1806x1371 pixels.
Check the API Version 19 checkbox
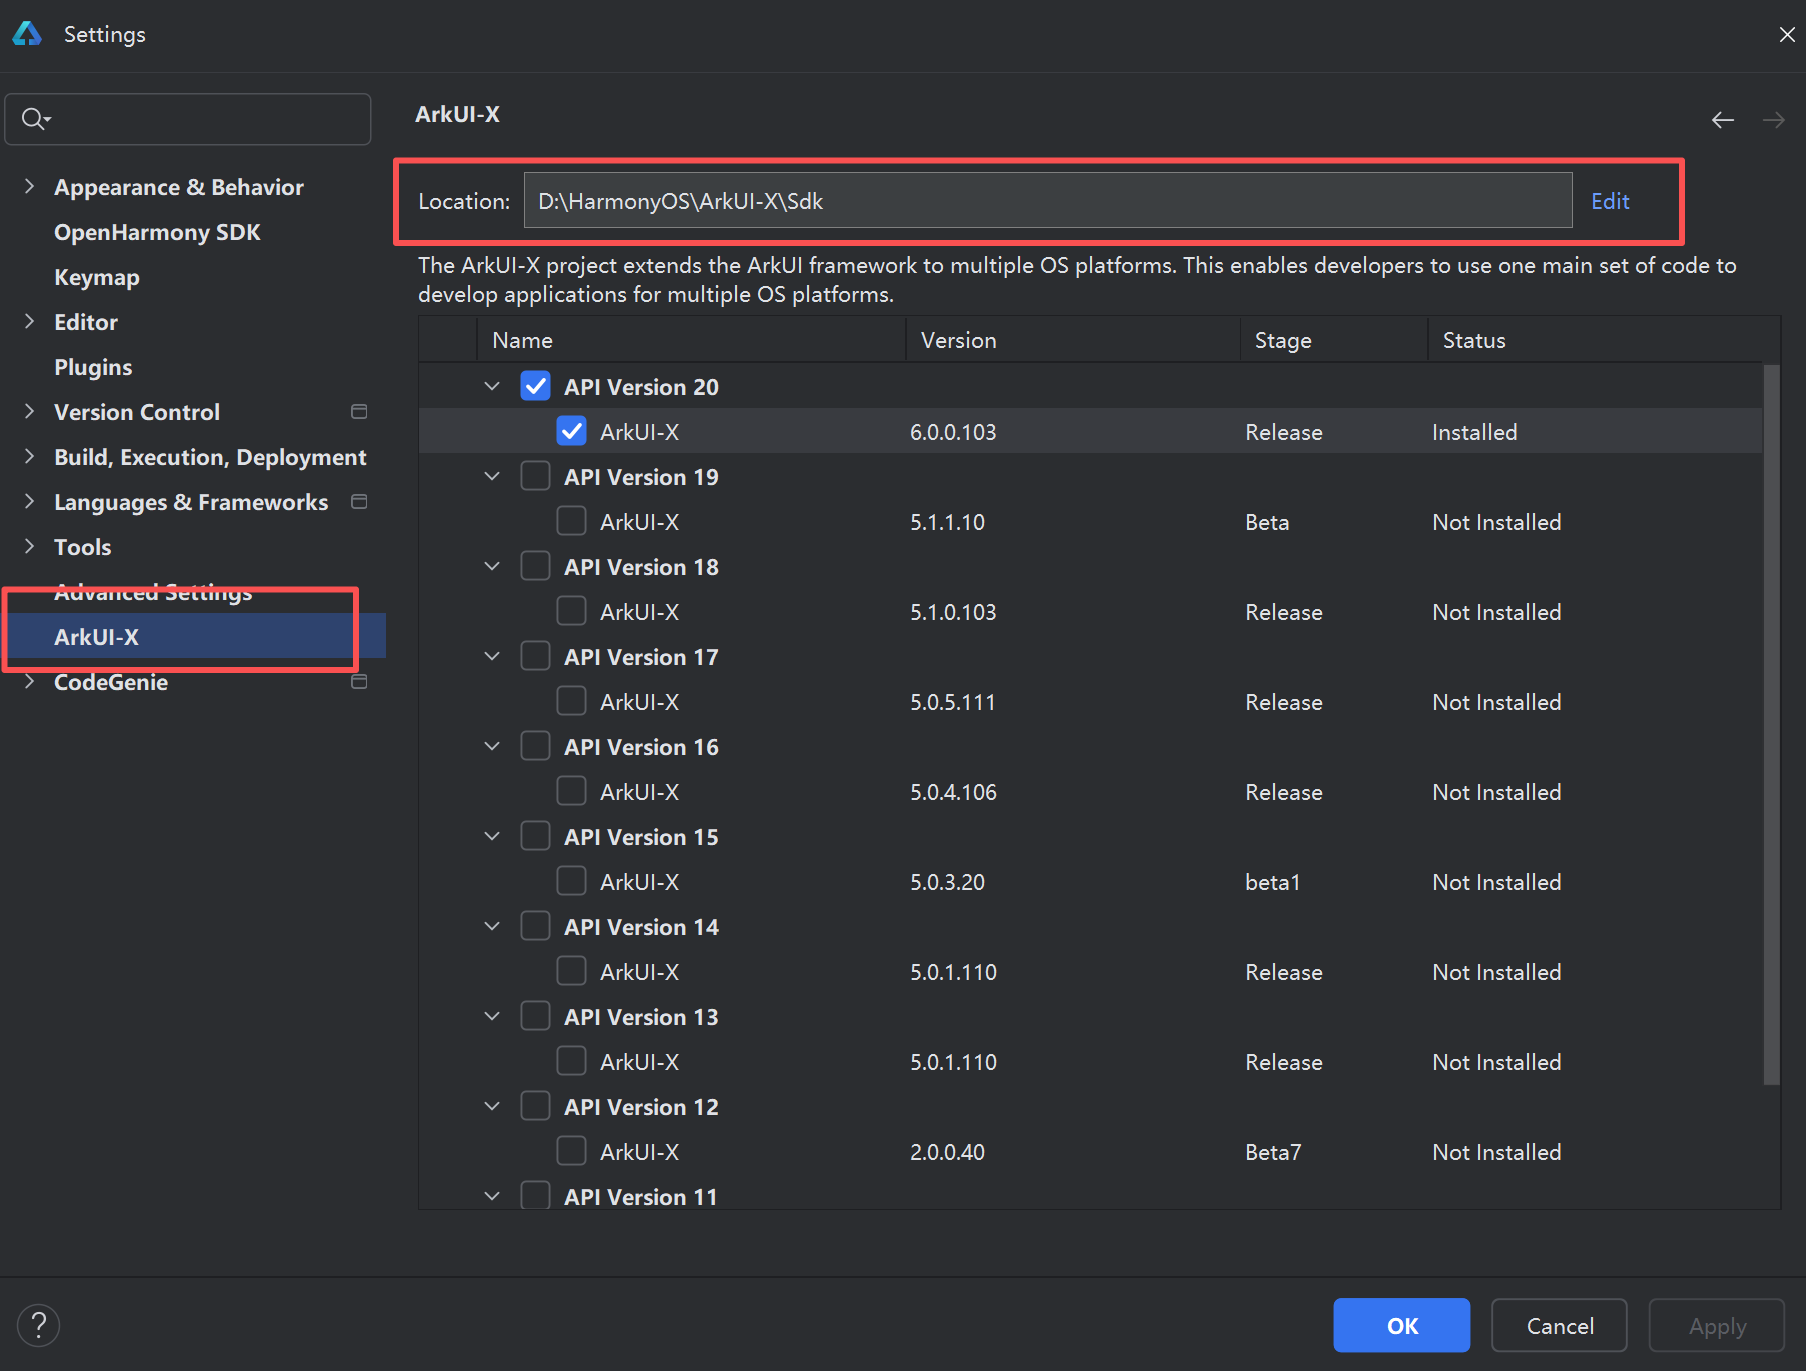[x=535, y=476]
